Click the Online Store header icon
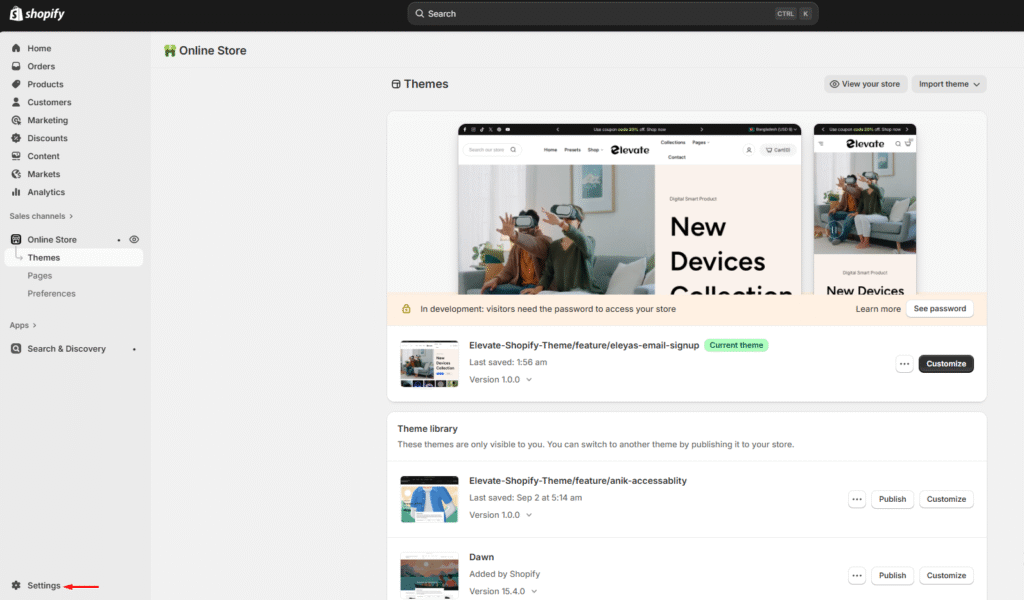 (x=170, y=51)
